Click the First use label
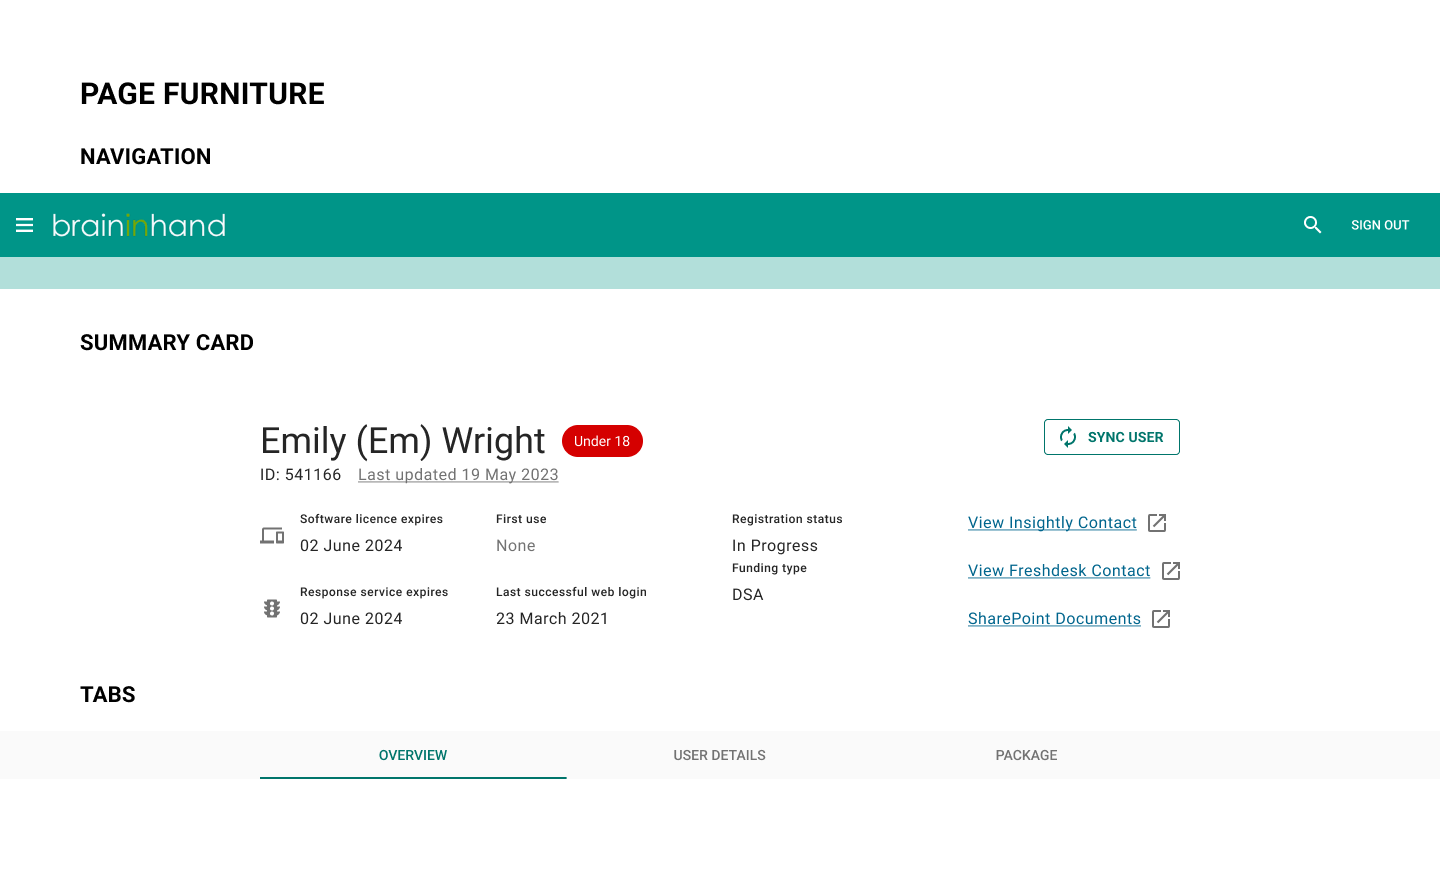 pyautogui.click(x=521, y=519)
